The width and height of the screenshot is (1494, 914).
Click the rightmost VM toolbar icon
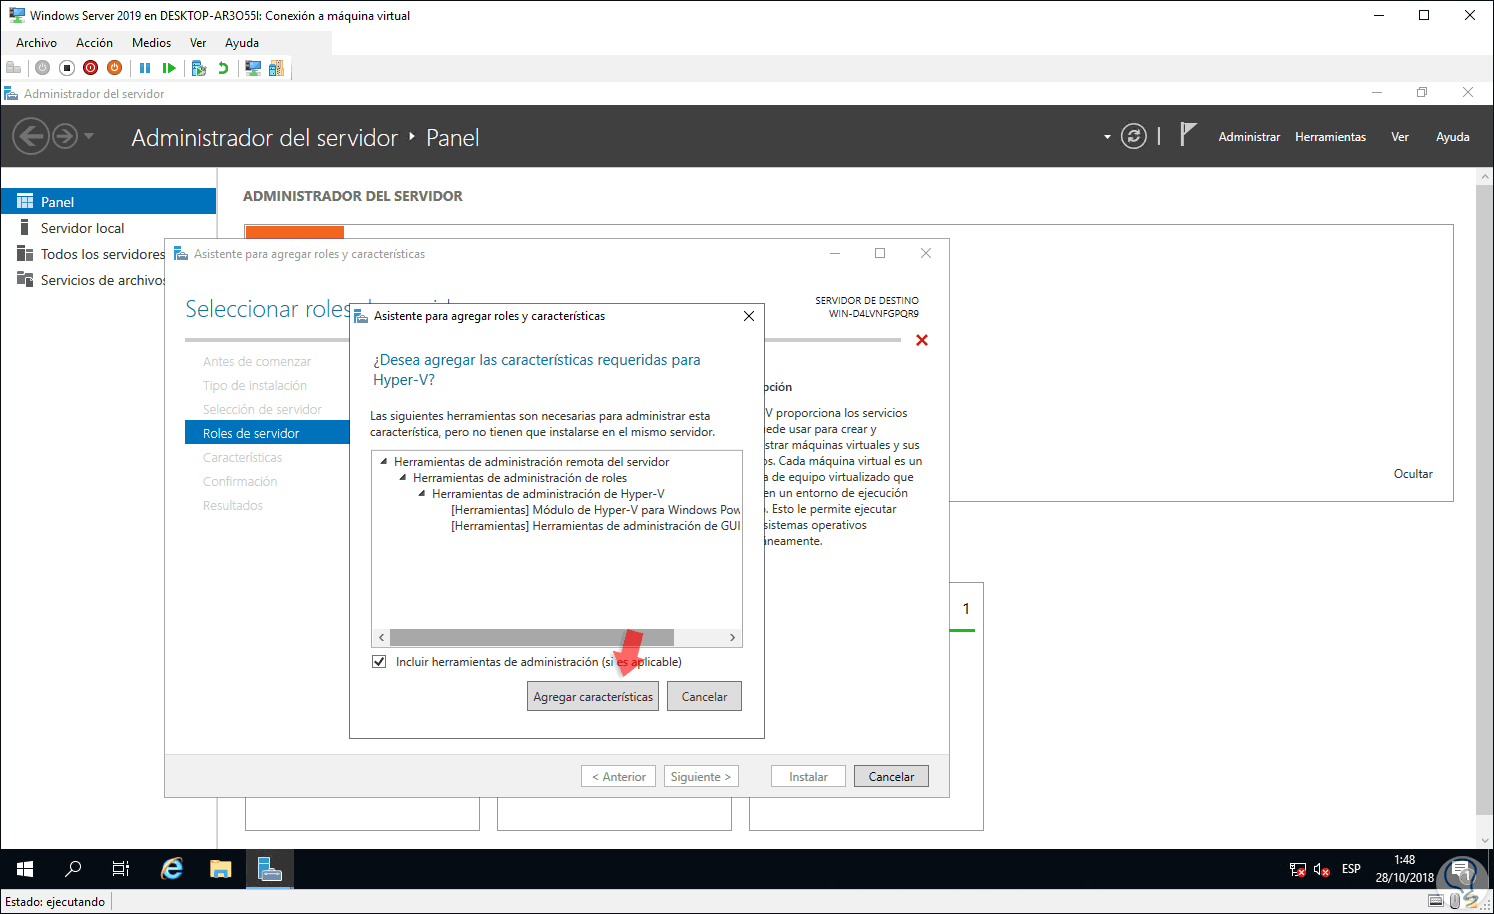(276, 68)
